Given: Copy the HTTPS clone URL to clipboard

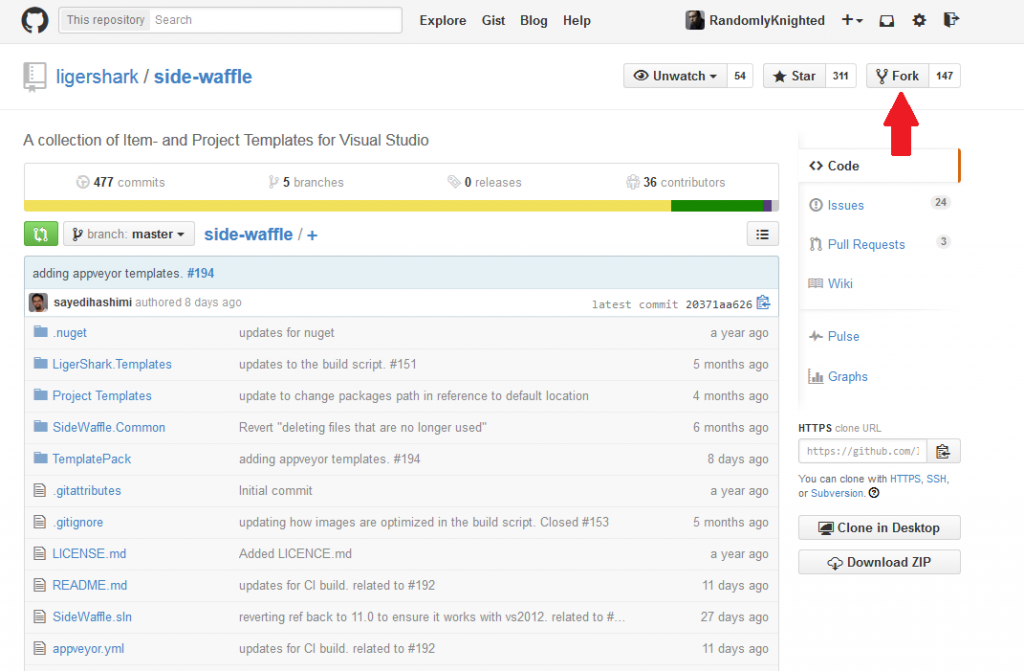Looking at the screenshot, I should (942, 451).
